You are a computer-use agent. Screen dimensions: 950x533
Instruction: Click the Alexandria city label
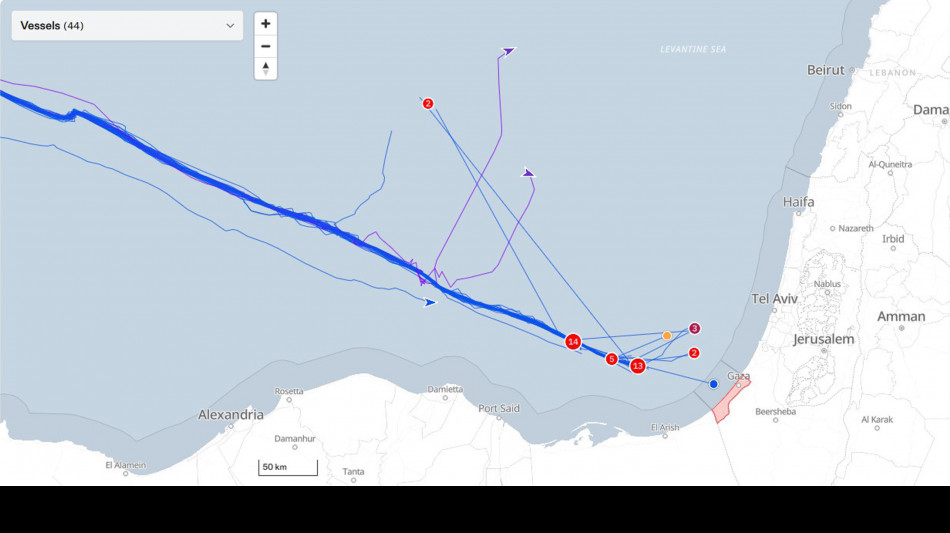point(231,415)
